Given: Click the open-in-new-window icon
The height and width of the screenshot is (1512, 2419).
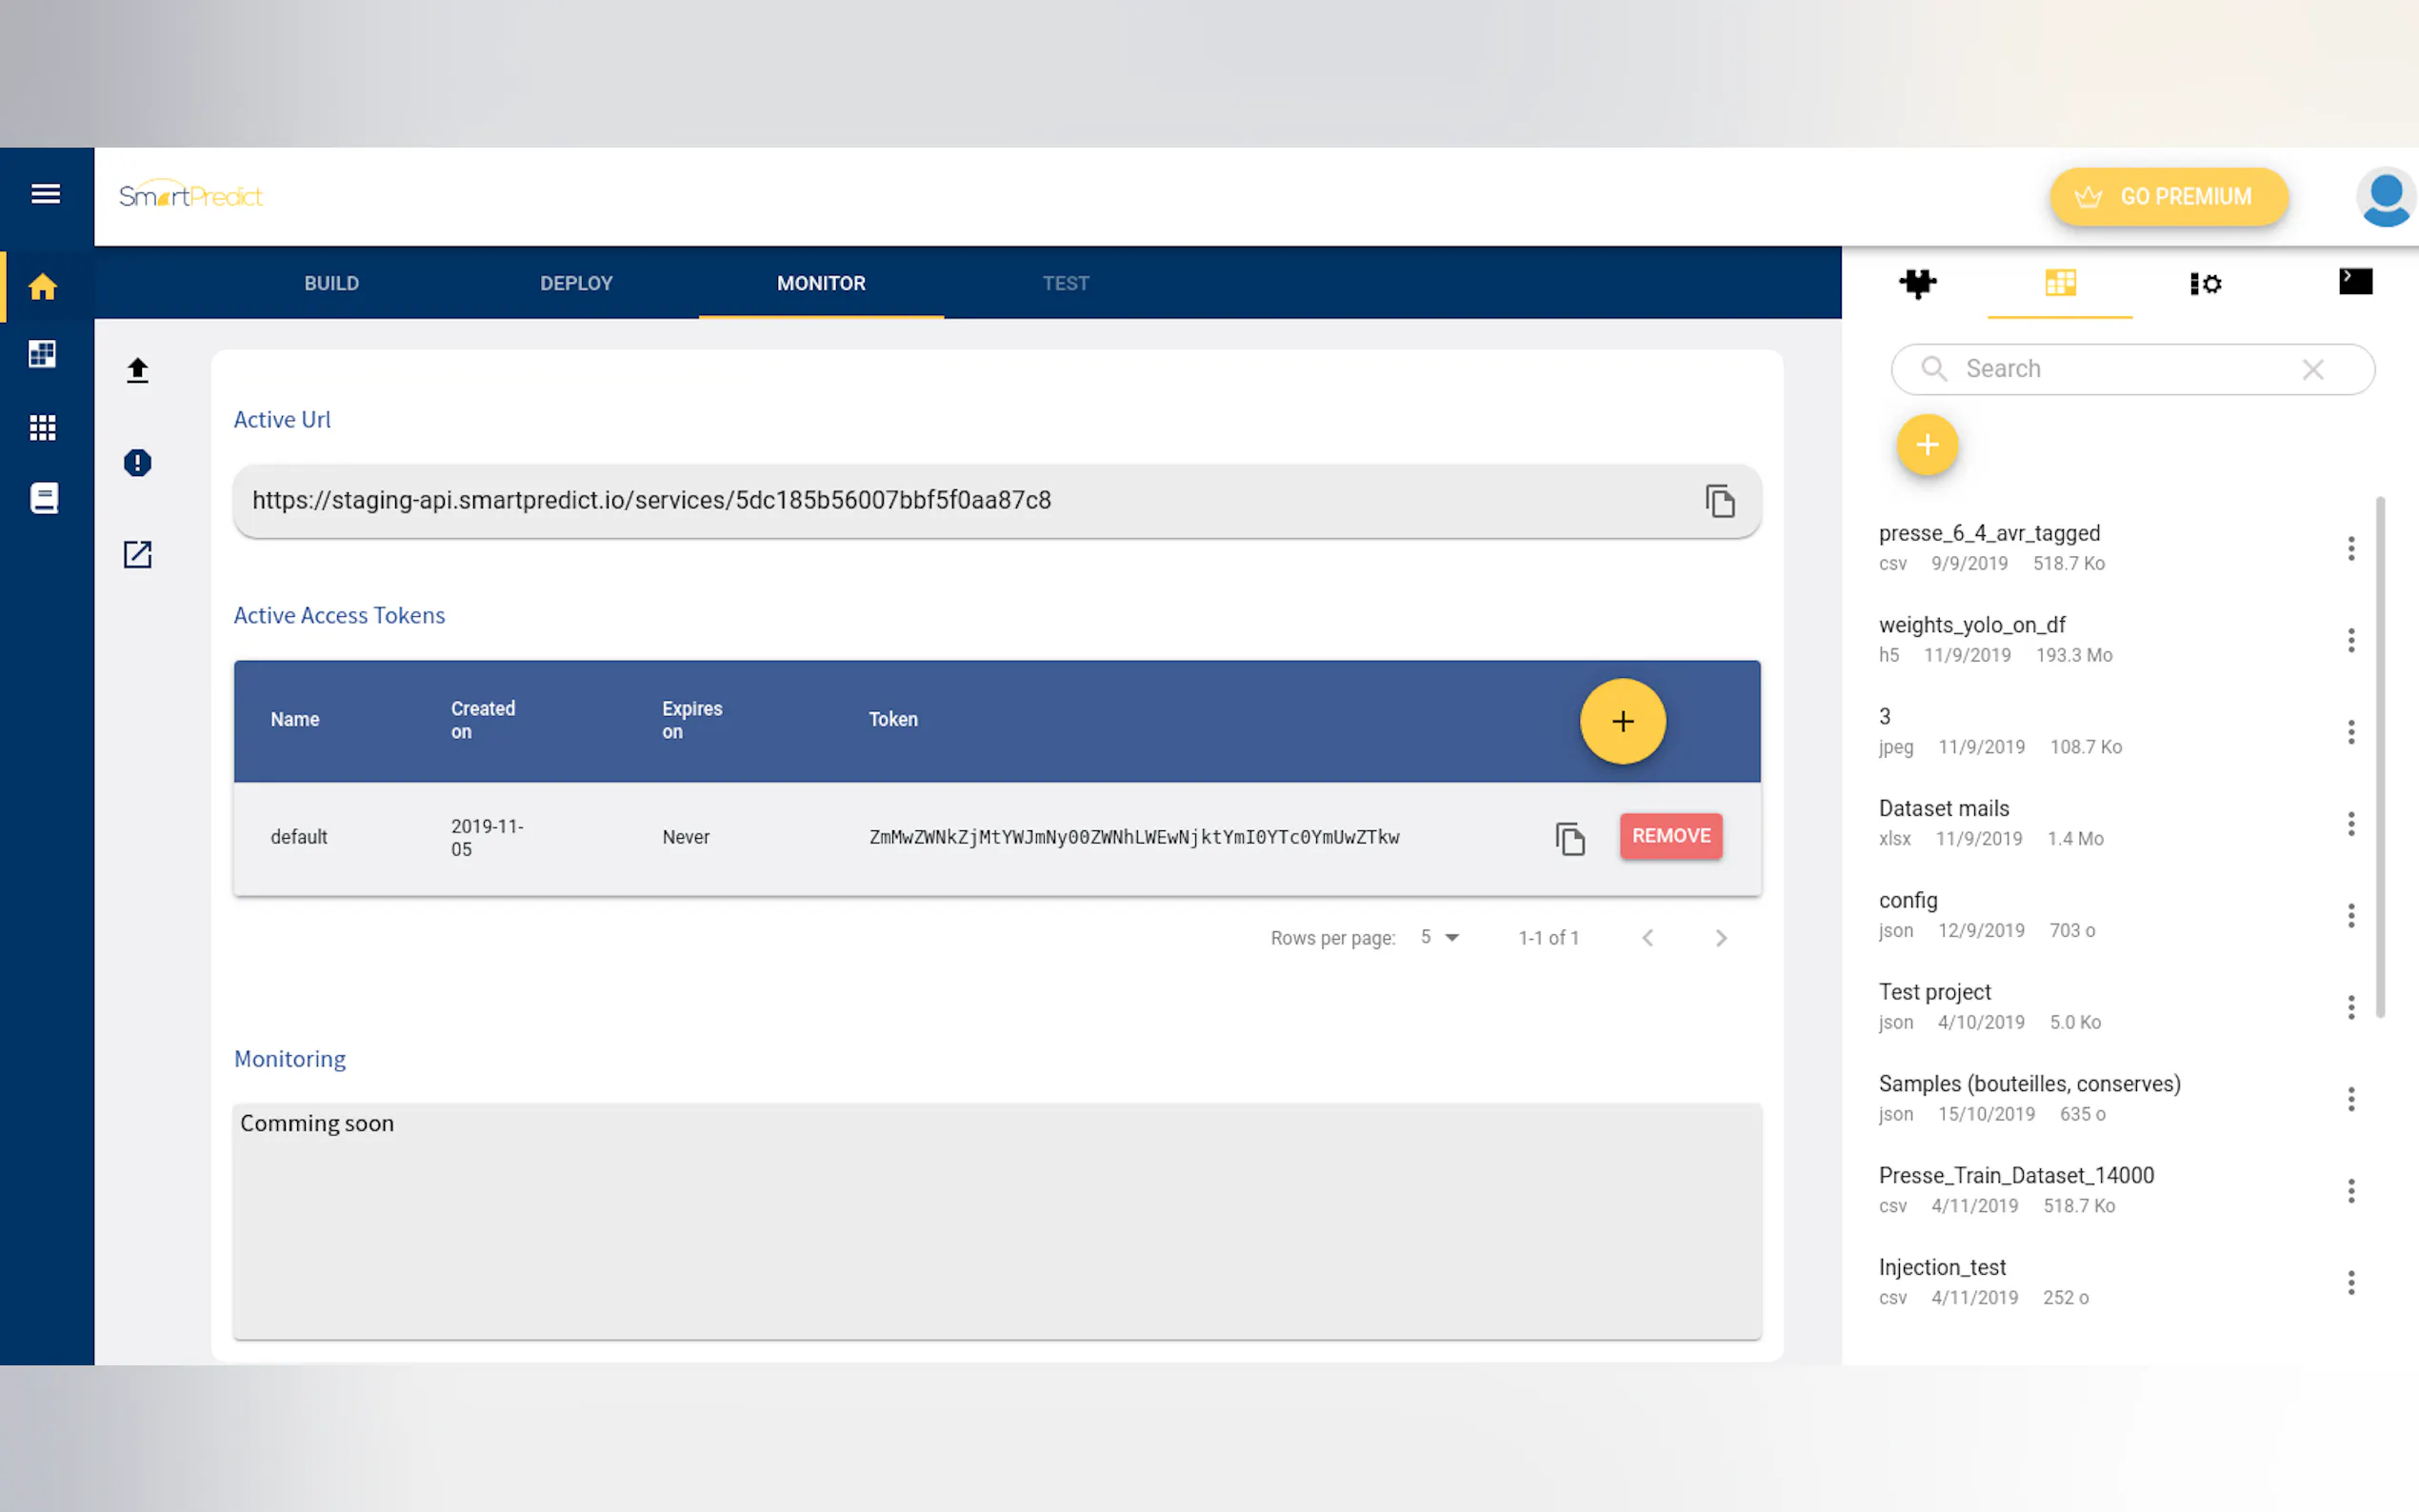Looking at the screenshot, I should pyautogui.click(x=137, y=555).
